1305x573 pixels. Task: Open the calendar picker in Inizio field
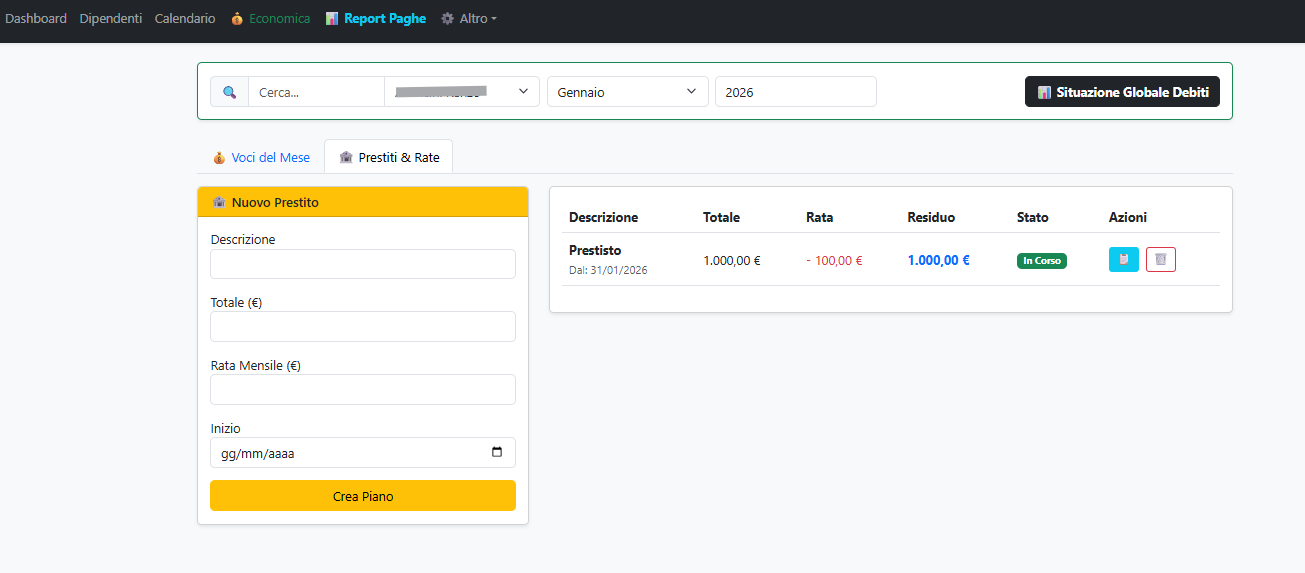click(497, 453)
